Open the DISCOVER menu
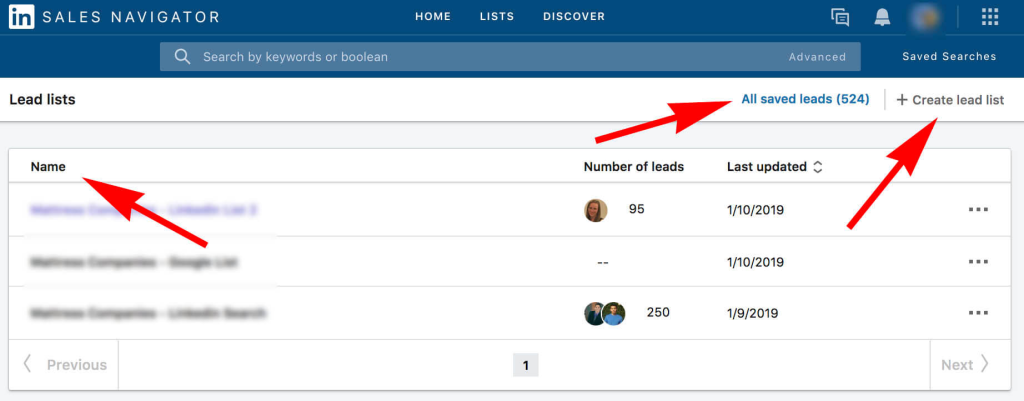 coord(574,17)
